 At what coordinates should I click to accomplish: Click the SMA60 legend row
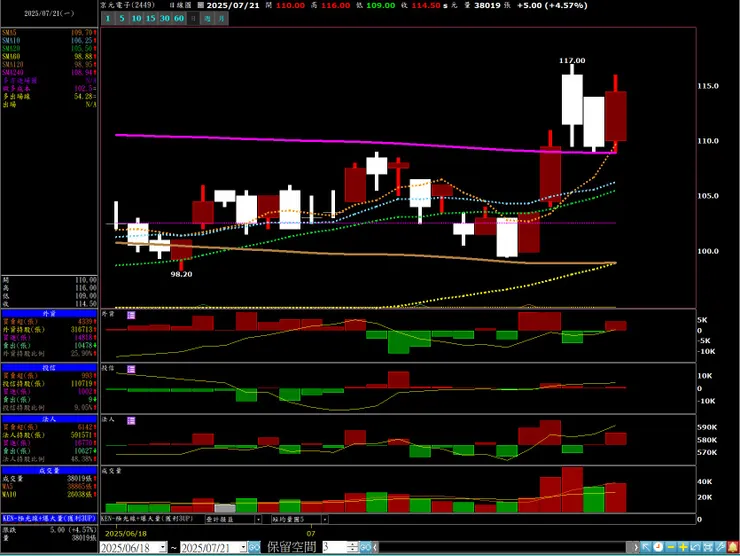tap(49, 57)
